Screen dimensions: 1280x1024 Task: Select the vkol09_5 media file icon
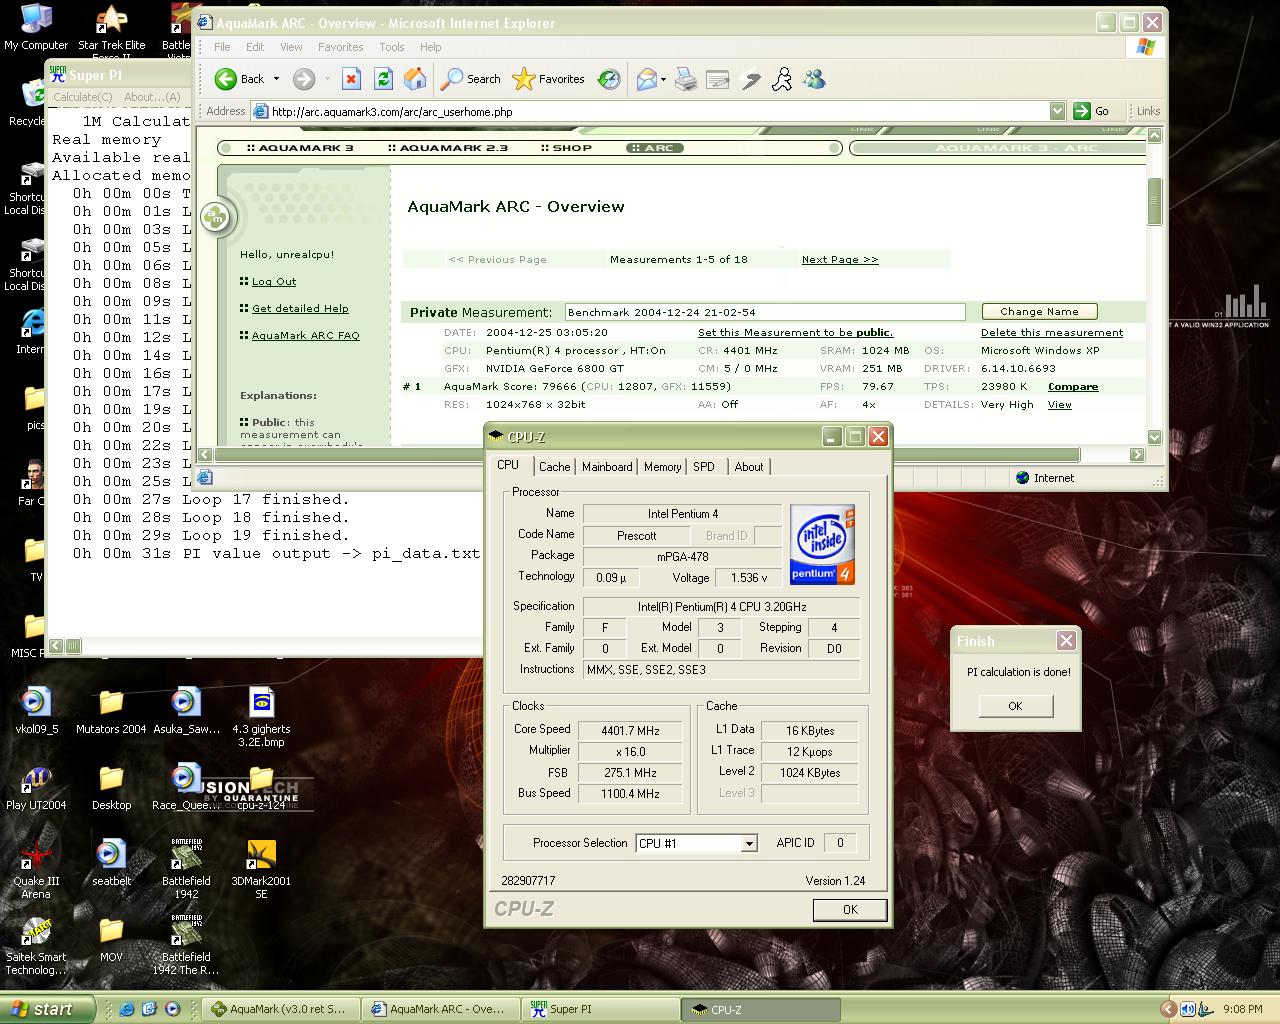[x=36, y=711]
